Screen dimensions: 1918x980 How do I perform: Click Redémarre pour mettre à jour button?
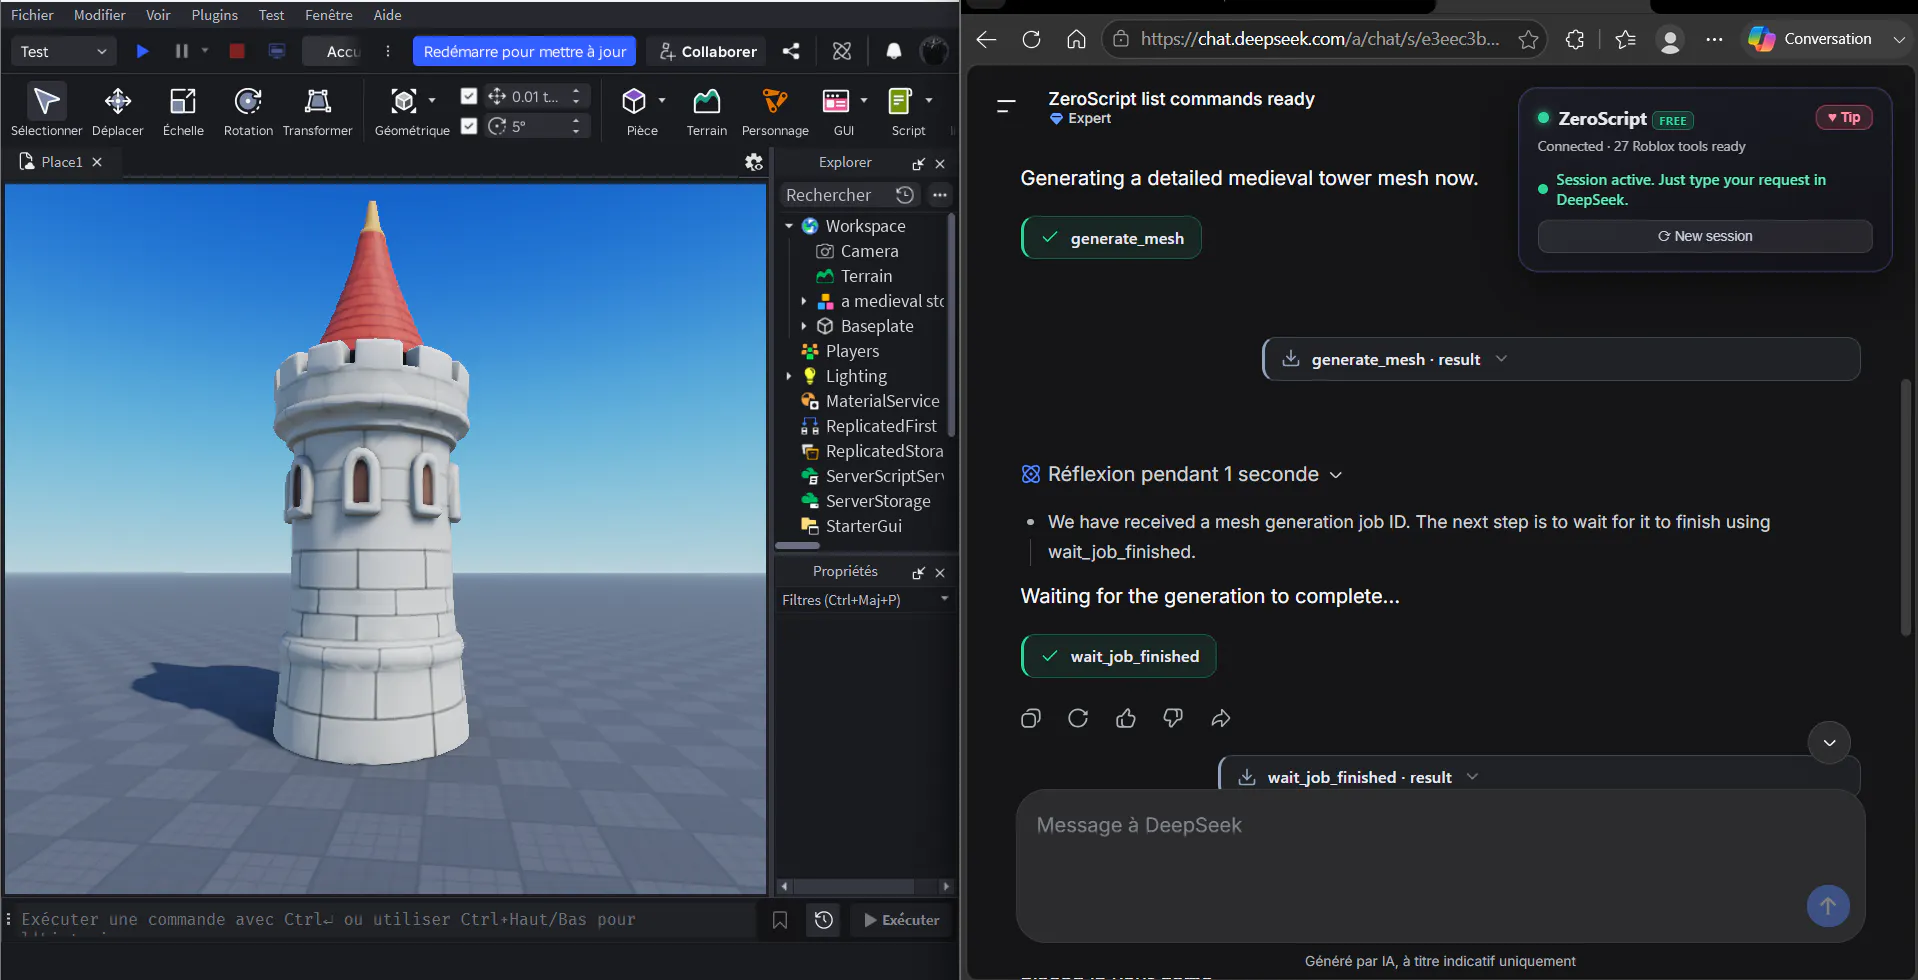pos(524,51)
